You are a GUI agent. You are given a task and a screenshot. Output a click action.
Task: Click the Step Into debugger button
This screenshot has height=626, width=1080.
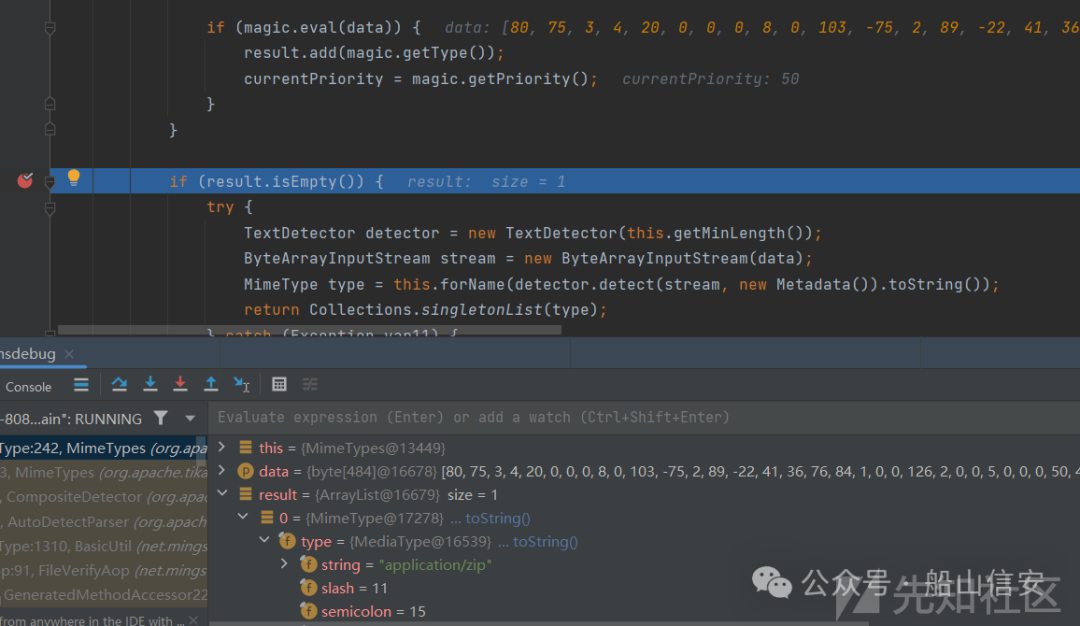pyautogui.click(x=150, y=384)
